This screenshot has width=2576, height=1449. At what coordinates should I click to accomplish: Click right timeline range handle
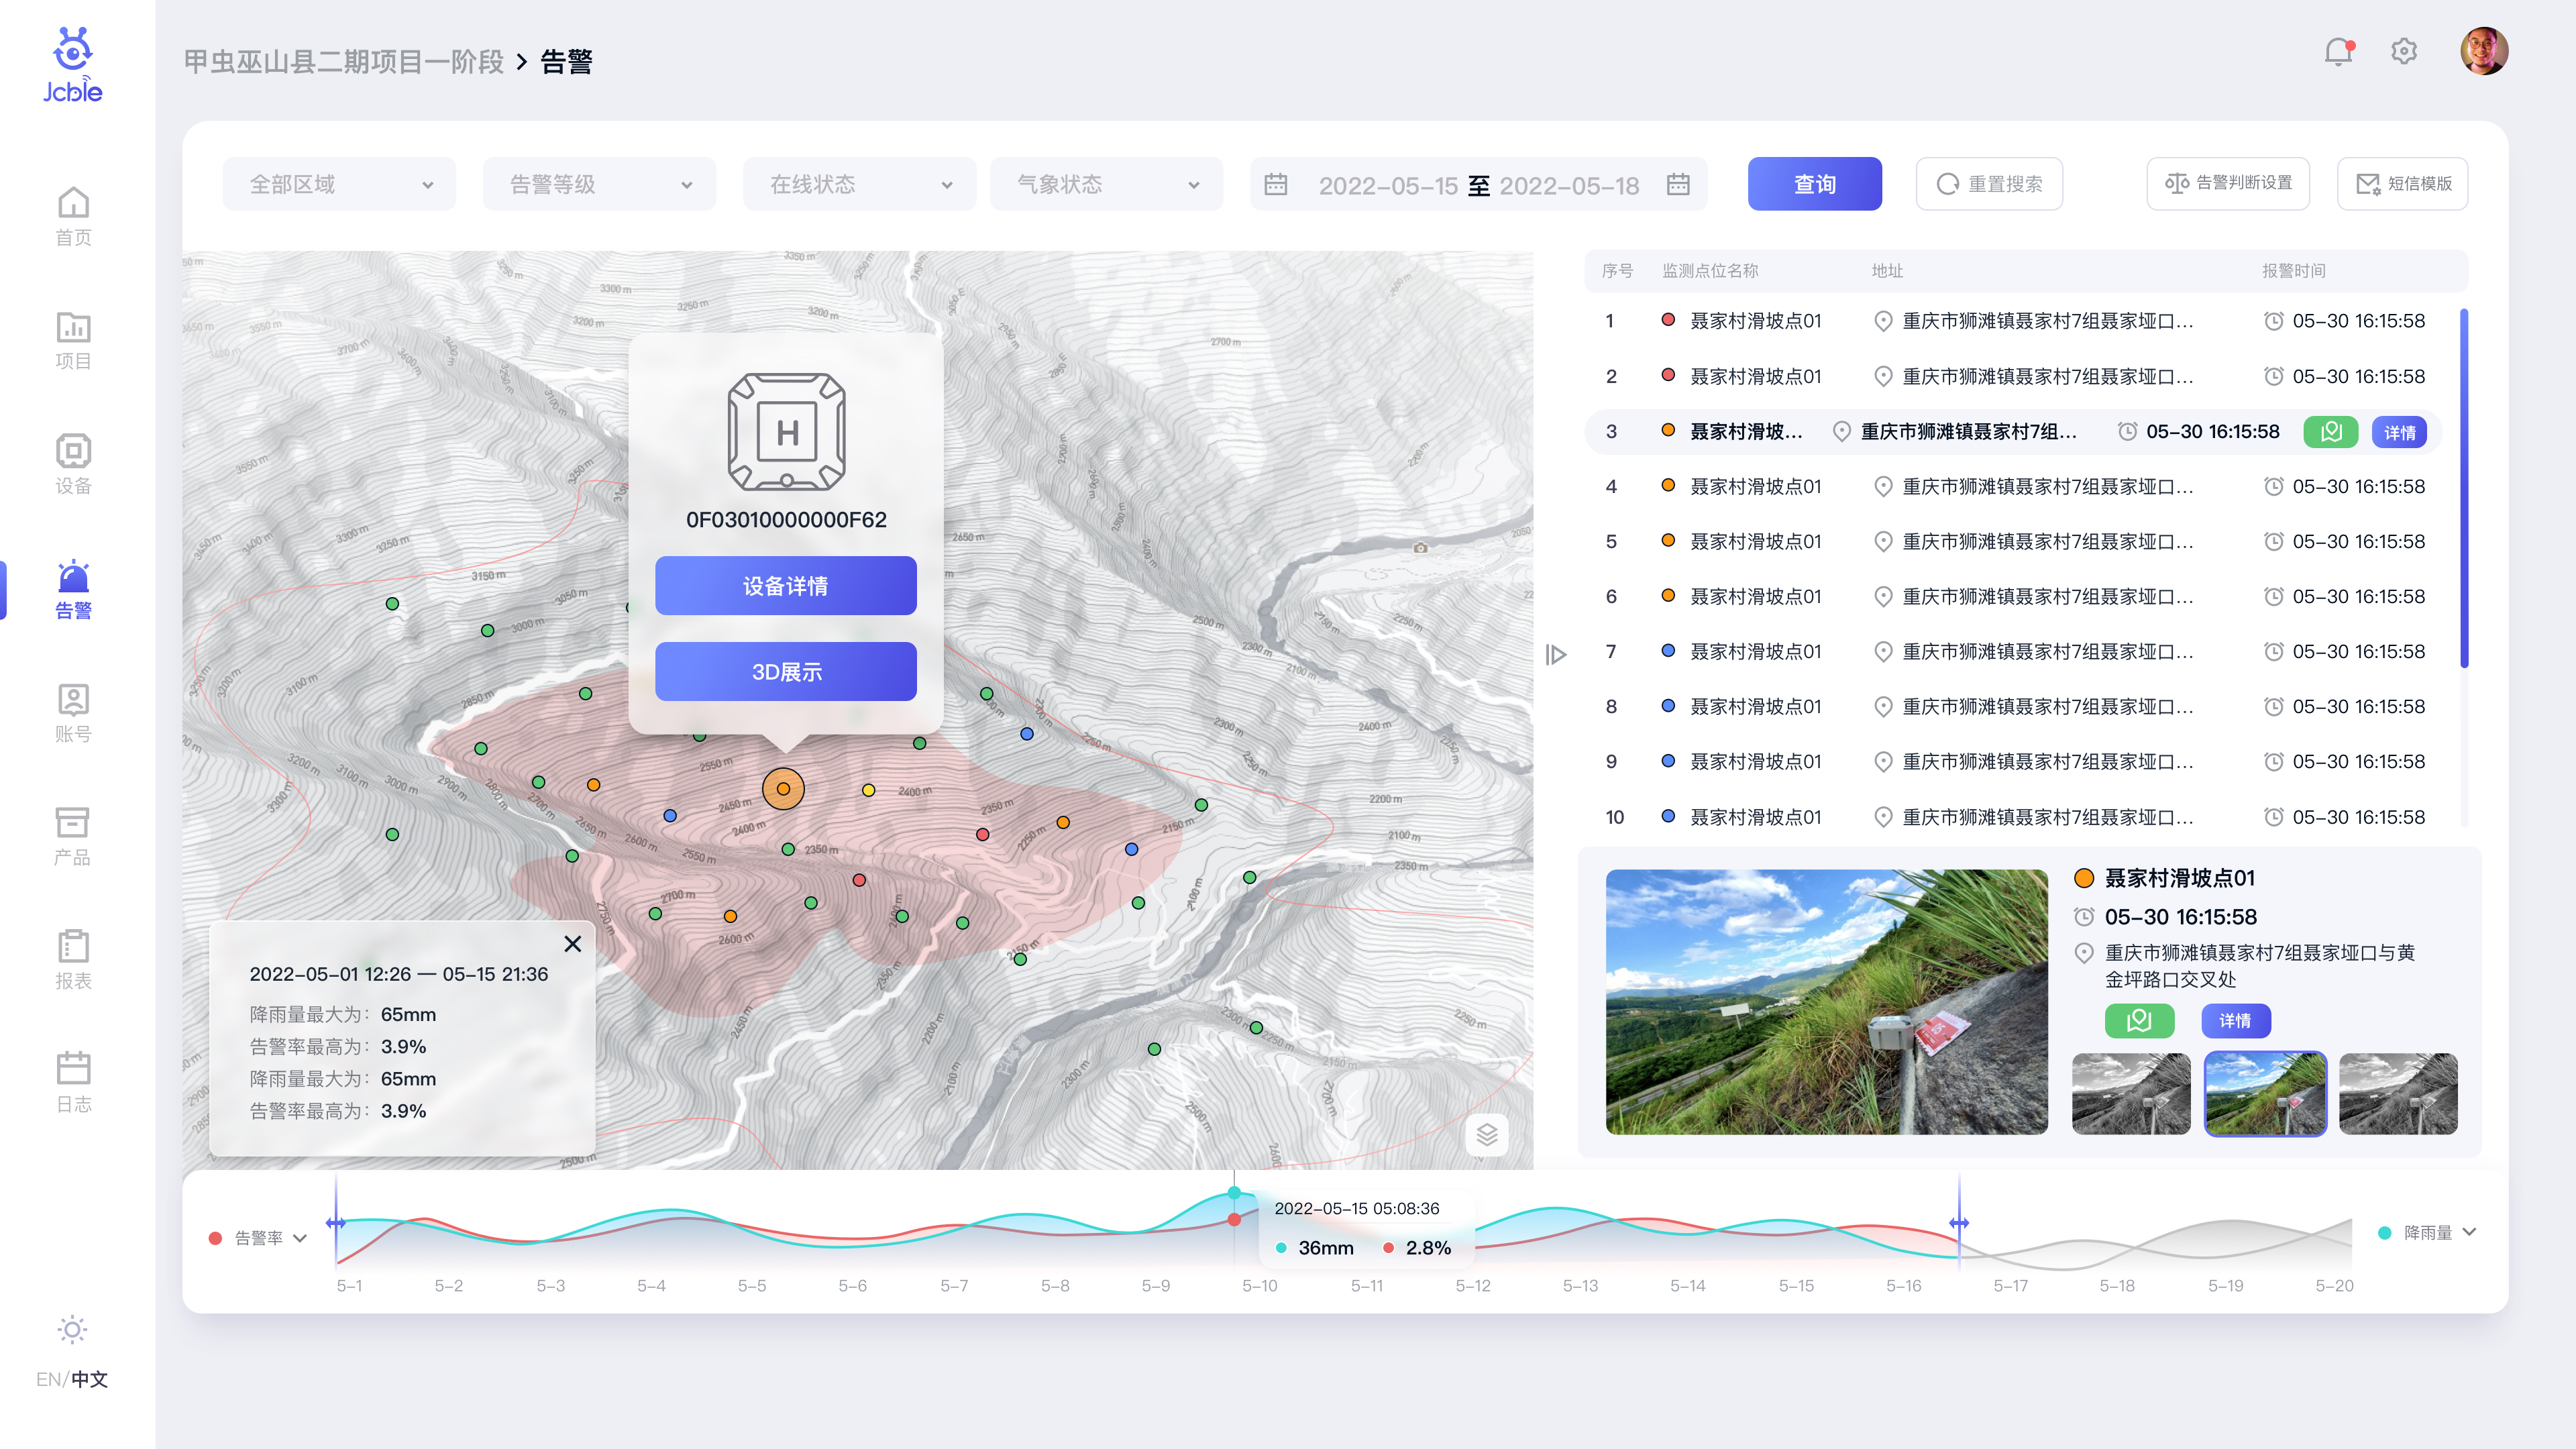(1958, 1222)
